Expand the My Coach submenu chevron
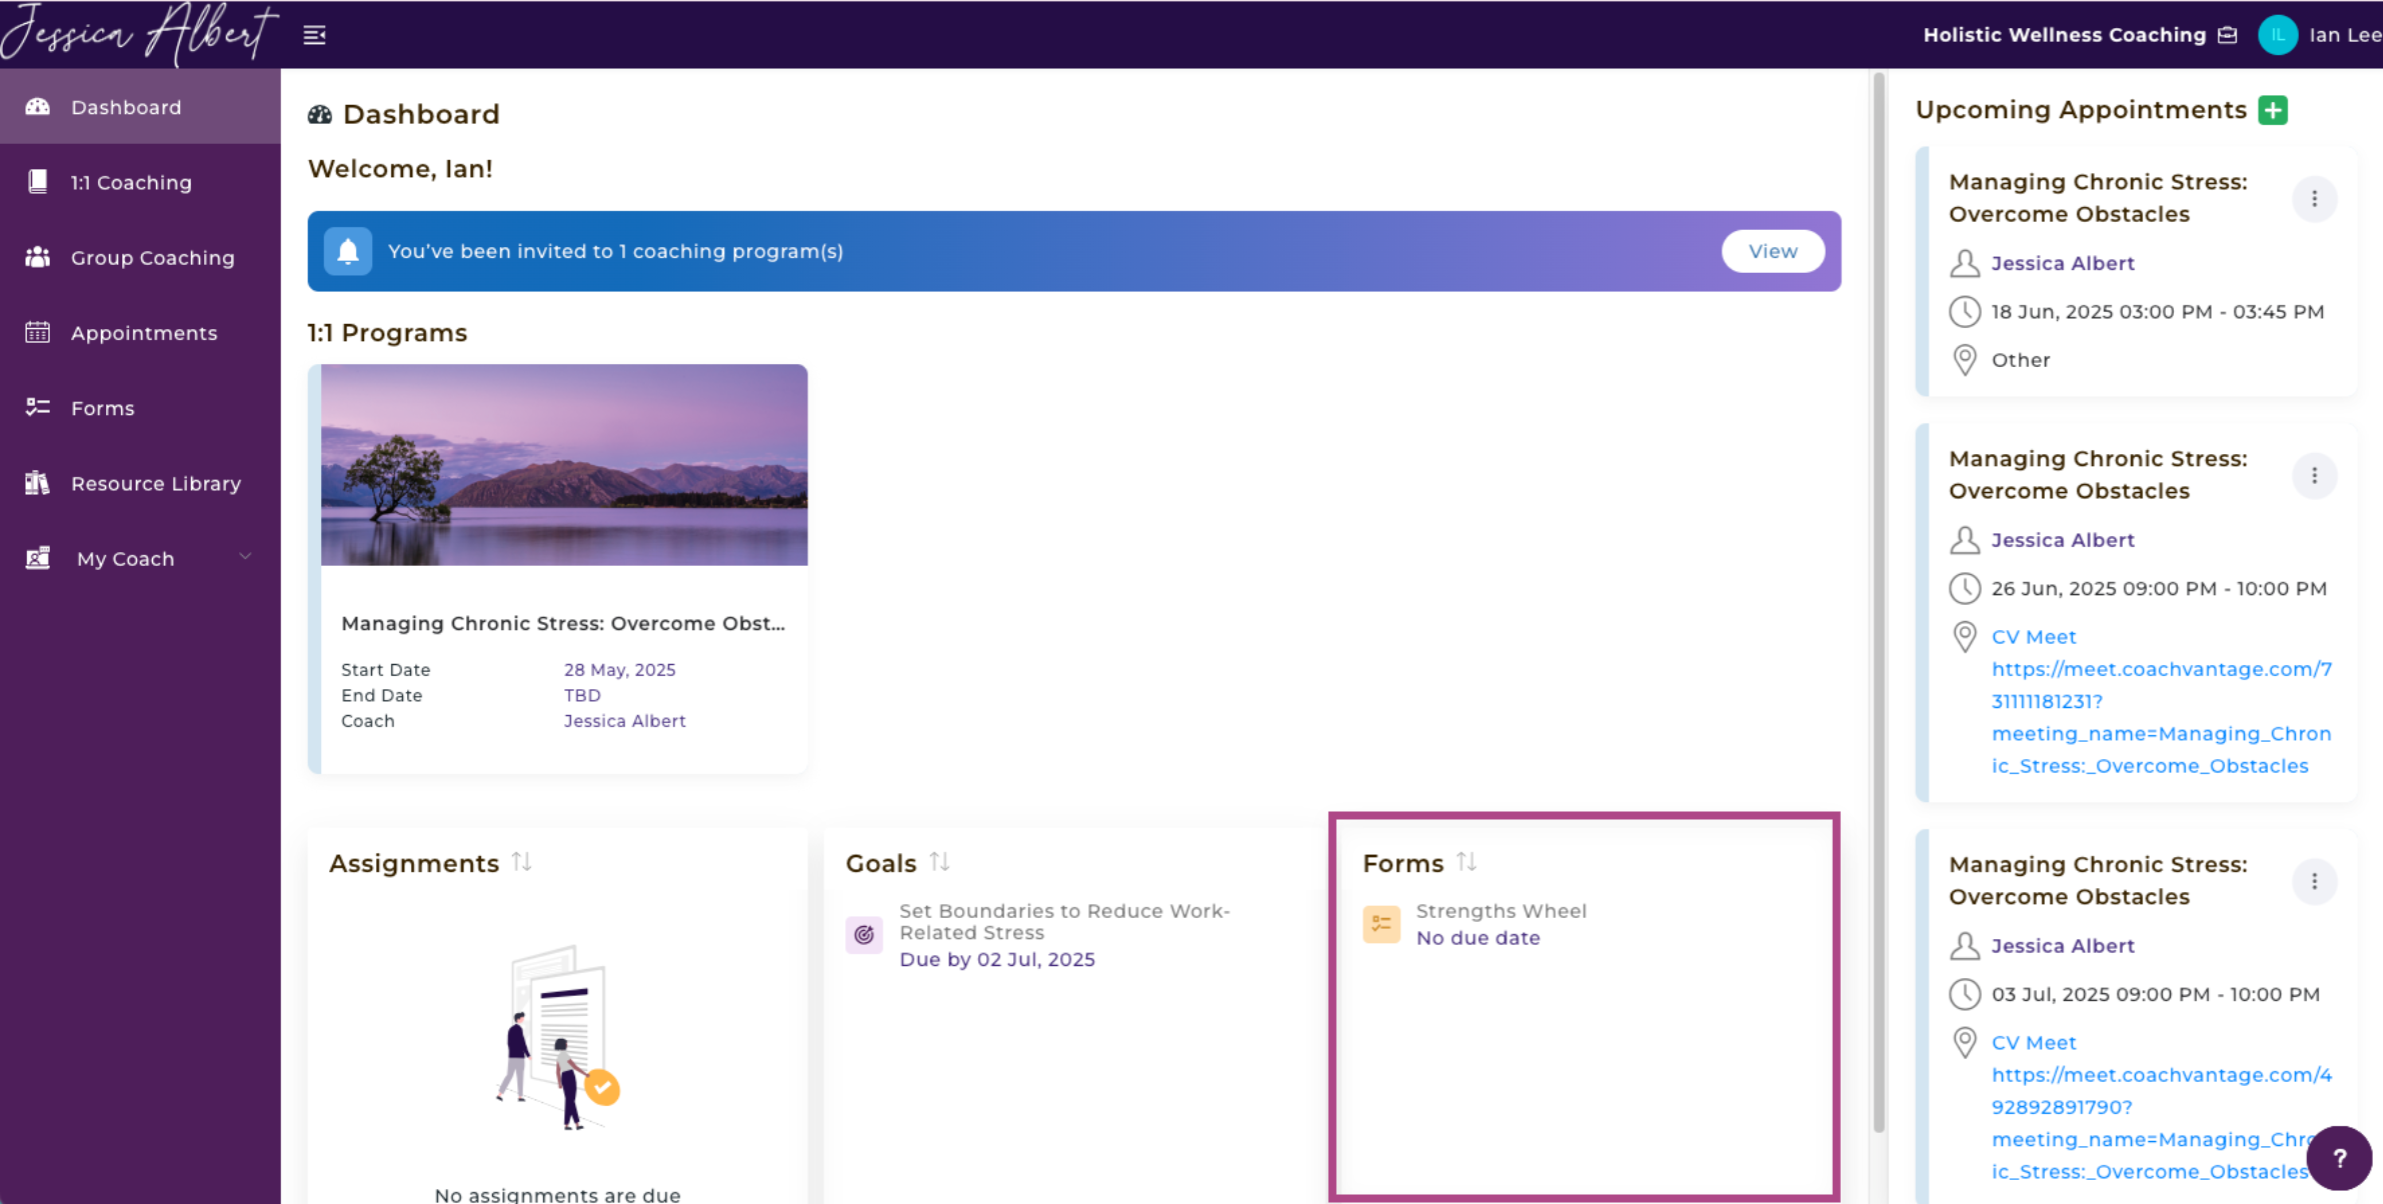 tap(245, 557)
